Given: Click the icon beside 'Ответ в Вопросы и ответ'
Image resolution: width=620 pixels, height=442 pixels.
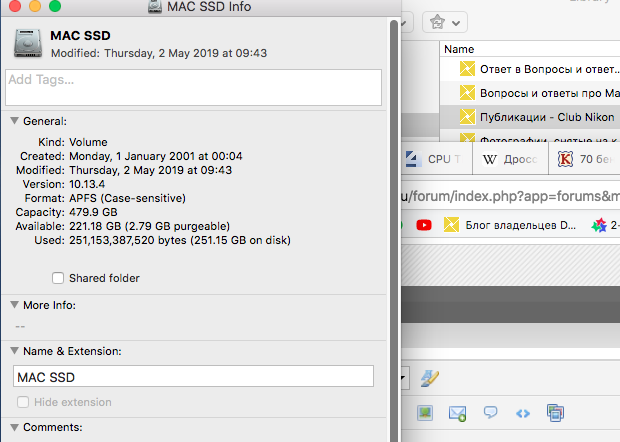Looking at the screenshot, I should point(467,69).
